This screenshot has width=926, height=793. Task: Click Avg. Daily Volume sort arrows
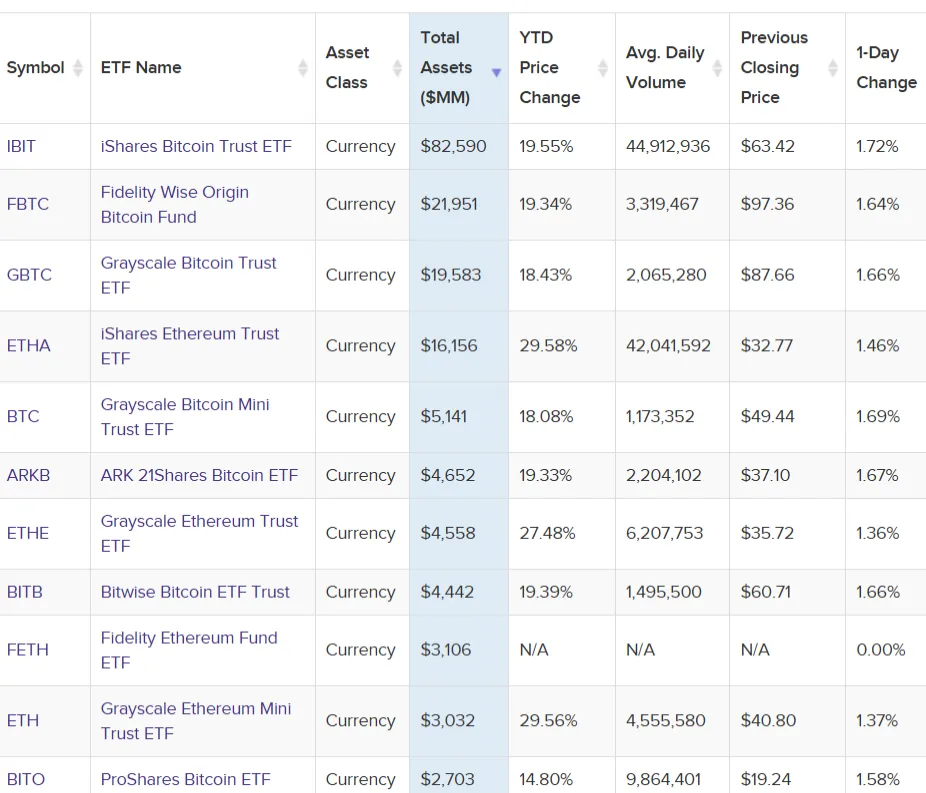click(x=717, y=68)
